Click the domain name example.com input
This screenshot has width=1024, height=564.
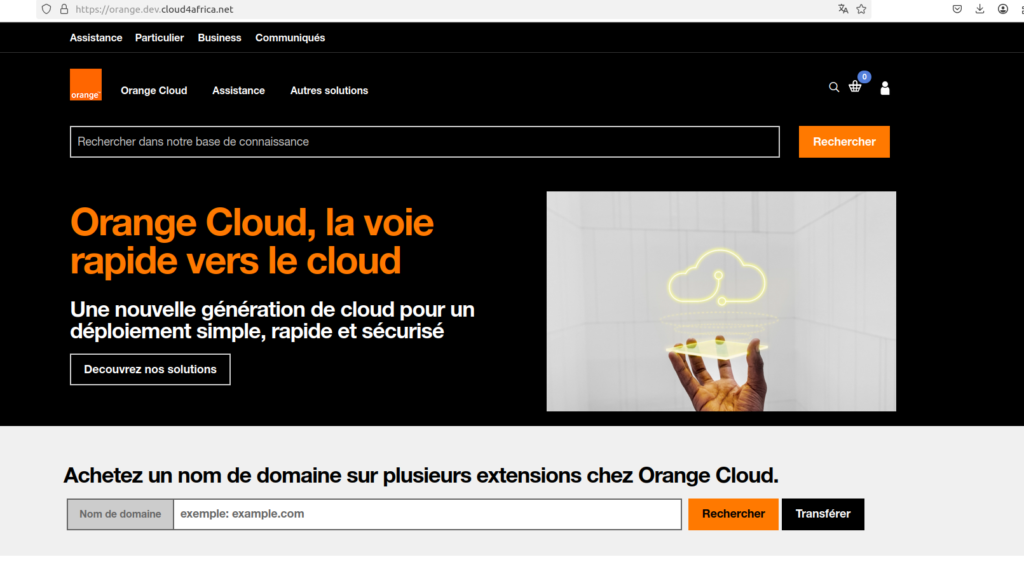[427, 514]
